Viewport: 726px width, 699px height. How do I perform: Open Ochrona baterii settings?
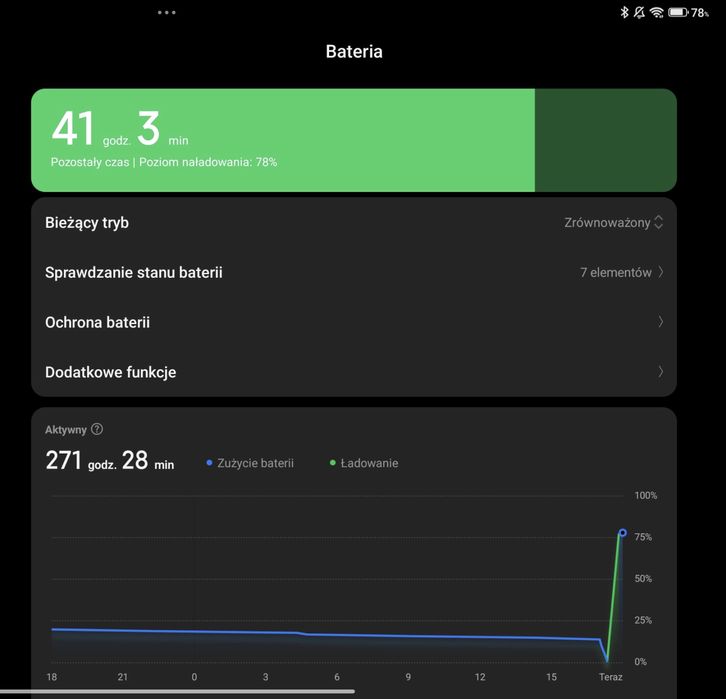tap(354, 322)
